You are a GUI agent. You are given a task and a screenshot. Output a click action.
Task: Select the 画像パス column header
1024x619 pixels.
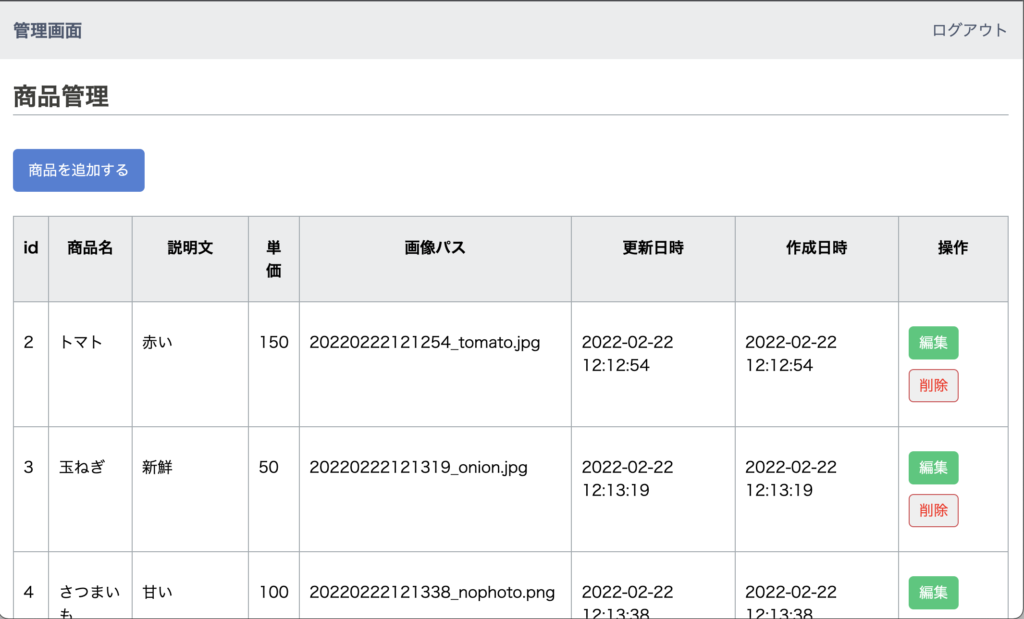click(x=435, y=248)
